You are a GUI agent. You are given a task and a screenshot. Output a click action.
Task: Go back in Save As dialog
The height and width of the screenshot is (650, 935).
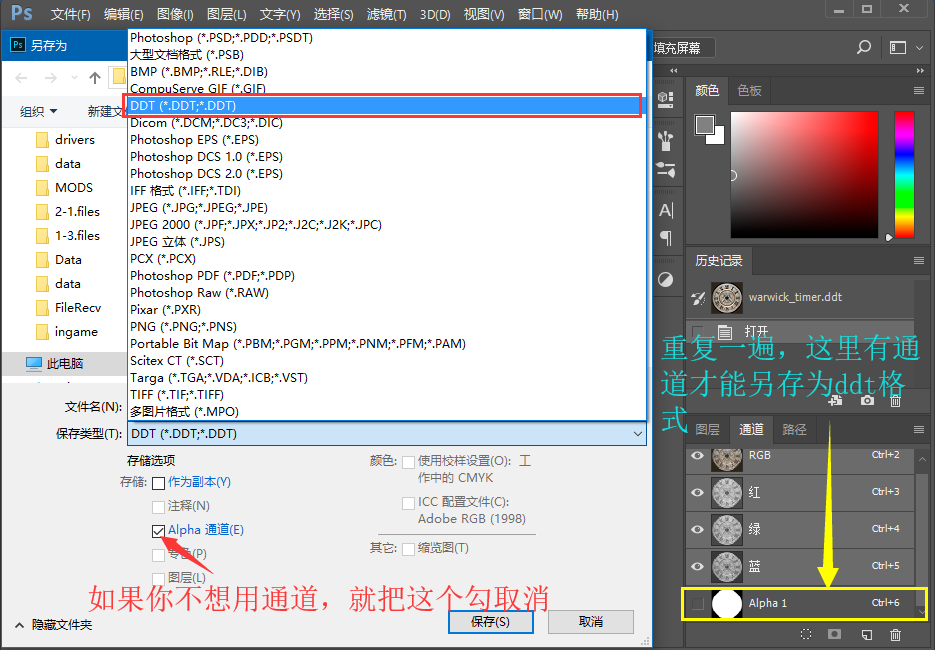coord(21,78)
